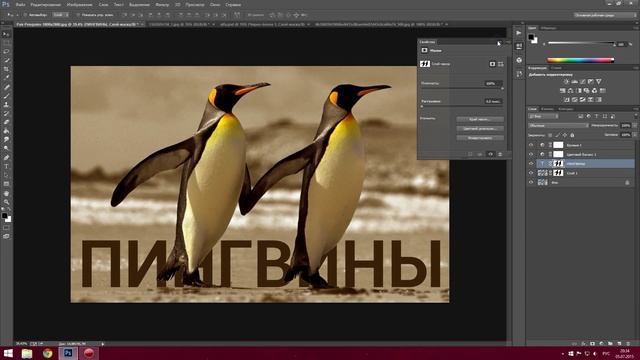Add a Hue/Saturation adjustment
The height and width of the screenshot is (360, 640).
562,91
